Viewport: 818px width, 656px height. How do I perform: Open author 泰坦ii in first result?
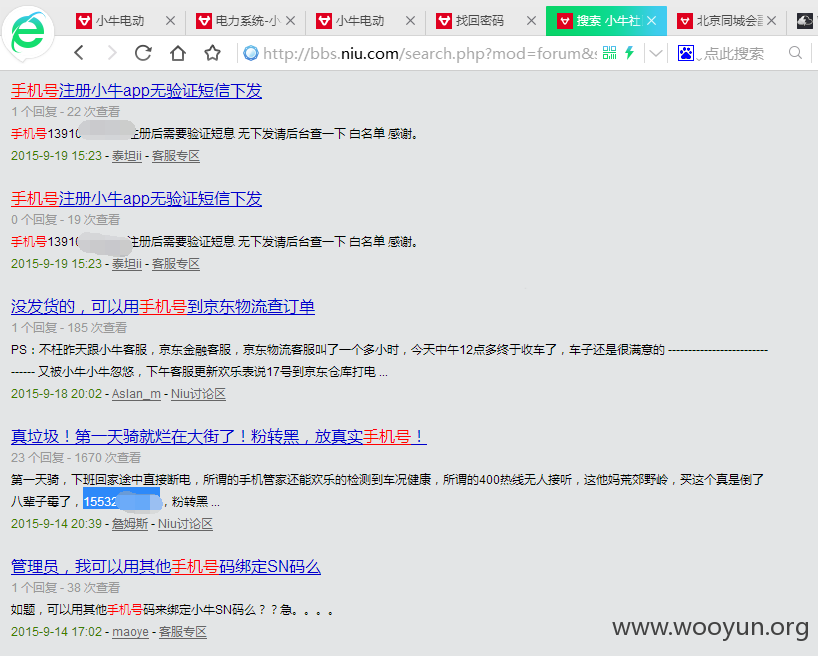coord(127,156)
